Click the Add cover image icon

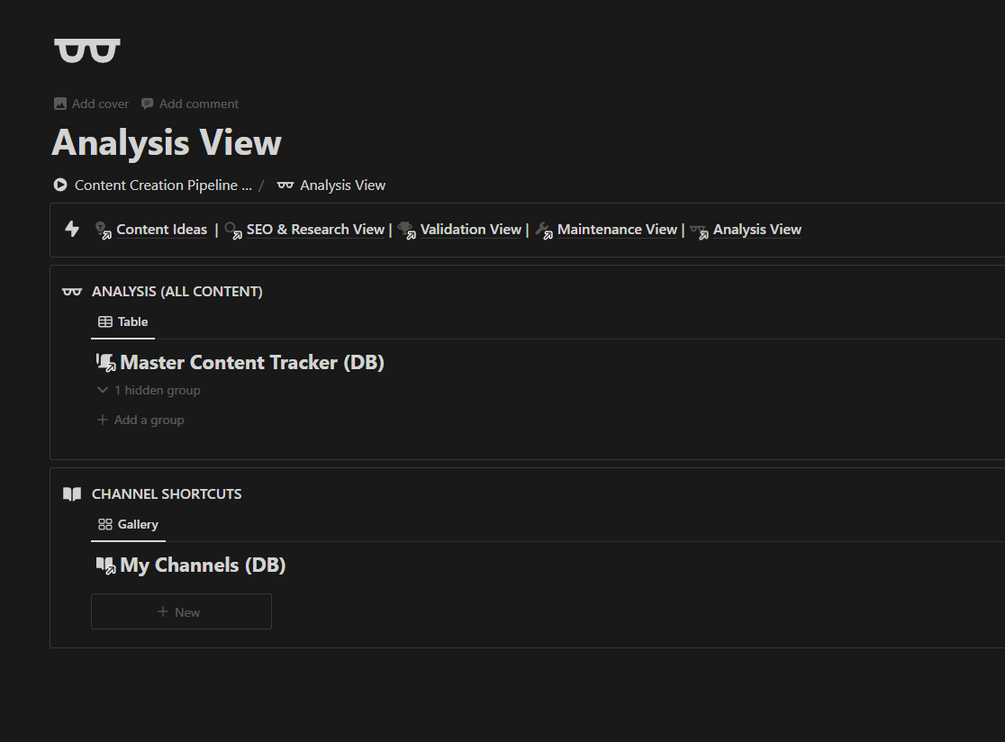pyautogui.click(x=60, y=104)
